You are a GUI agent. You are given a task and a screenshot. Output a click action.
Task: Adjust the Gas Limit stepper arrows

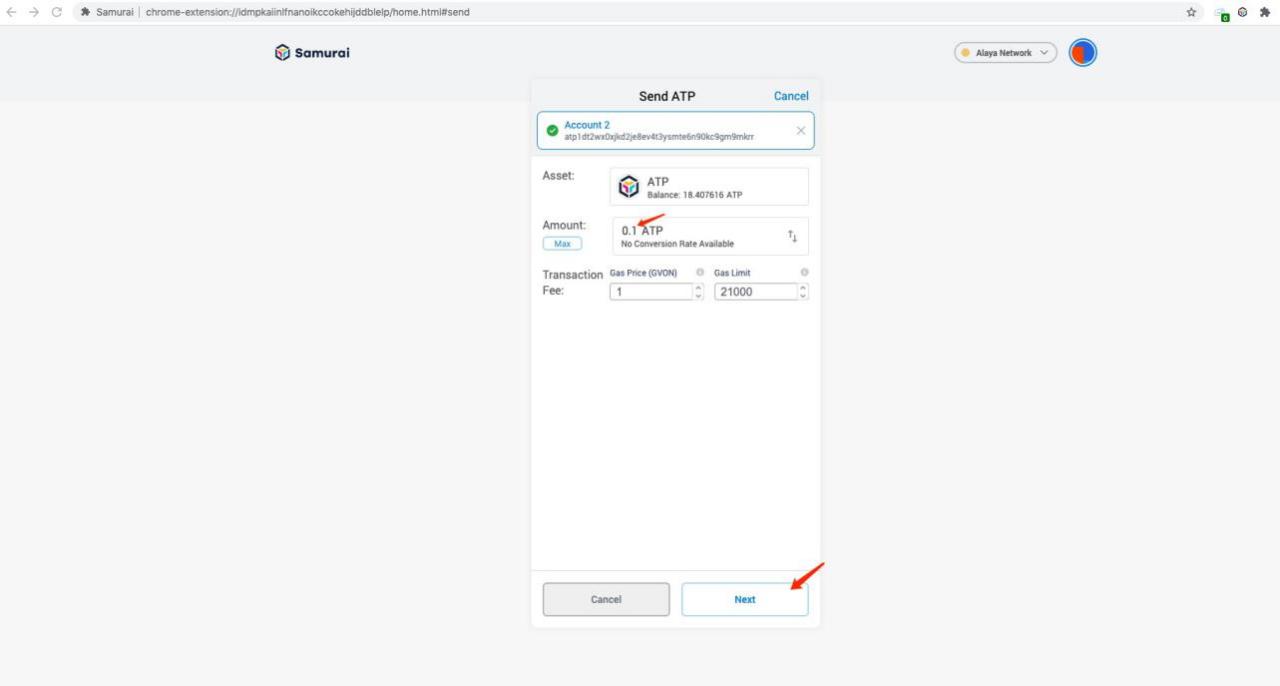pyautogui.click(x=803, y=292)
